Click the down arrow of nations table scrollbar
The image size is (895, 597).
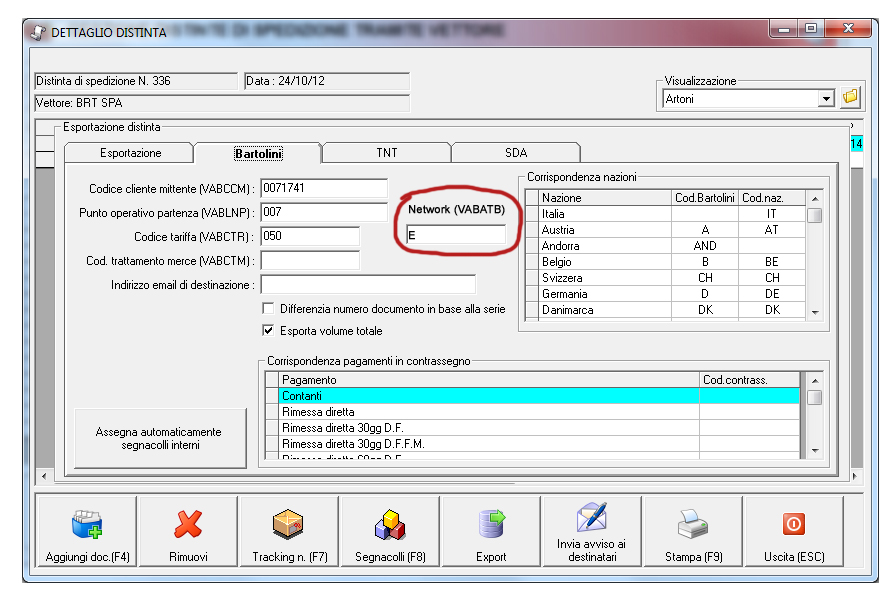(815, 312)
